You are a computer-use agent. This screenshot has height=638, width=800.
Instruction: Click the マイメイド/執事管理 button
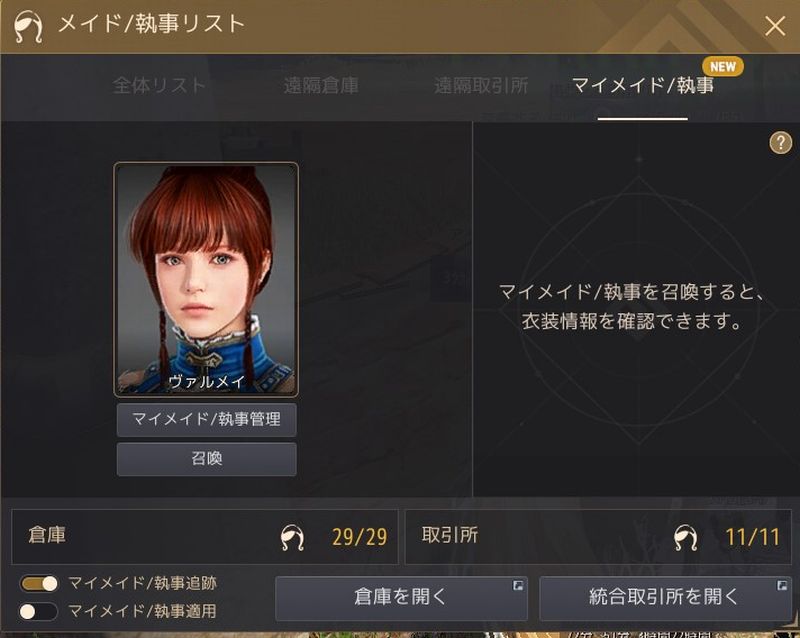[x=207, y=420]
